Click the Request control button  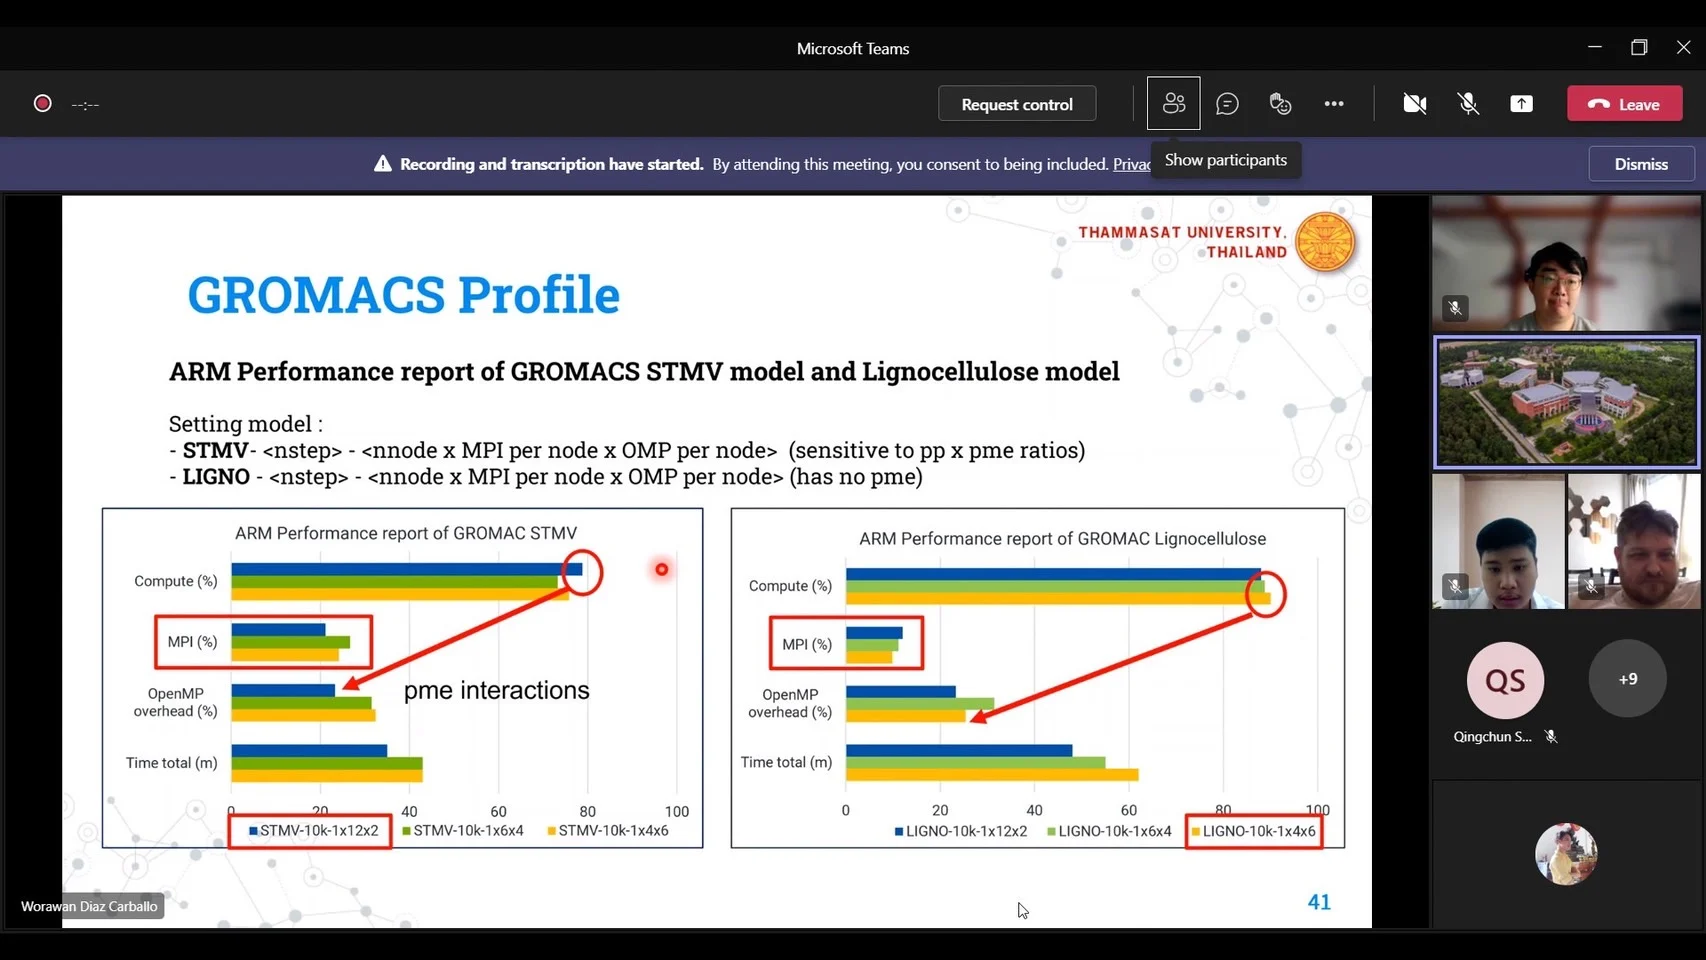click(x=1016, y=104)
